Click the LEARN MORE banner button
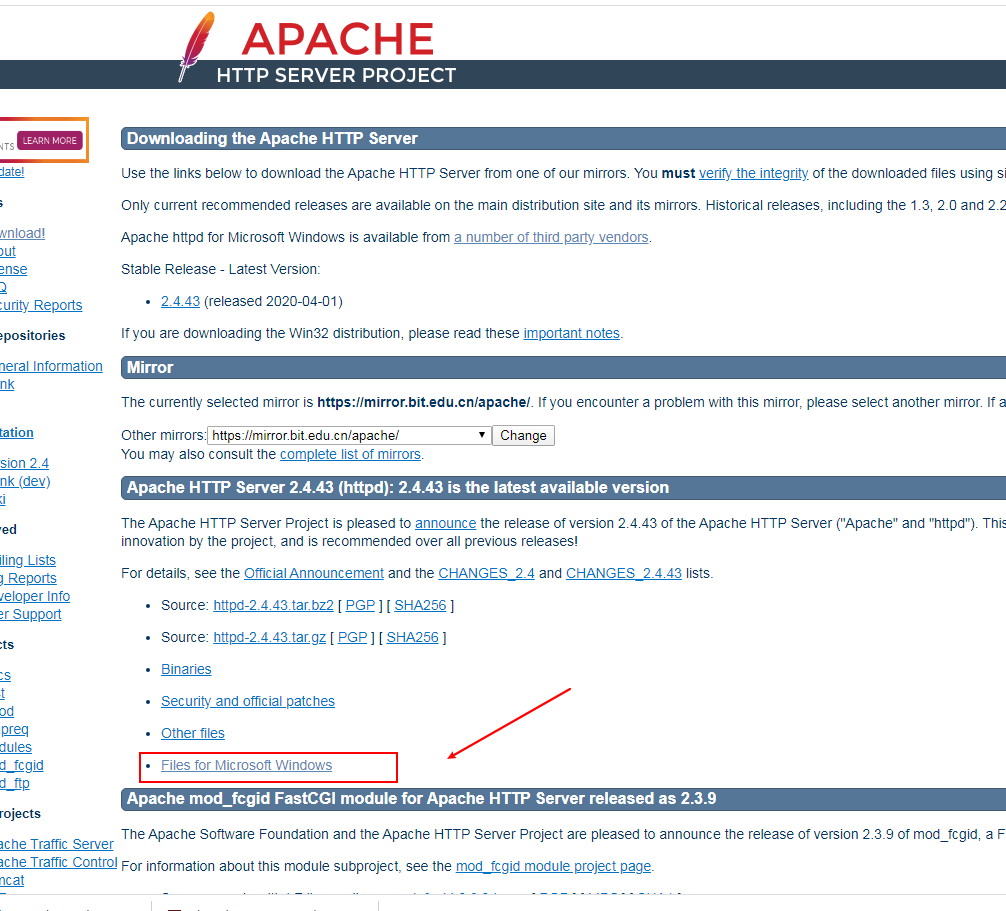This screenshot has height=911, width=1006. pos(49,140)
